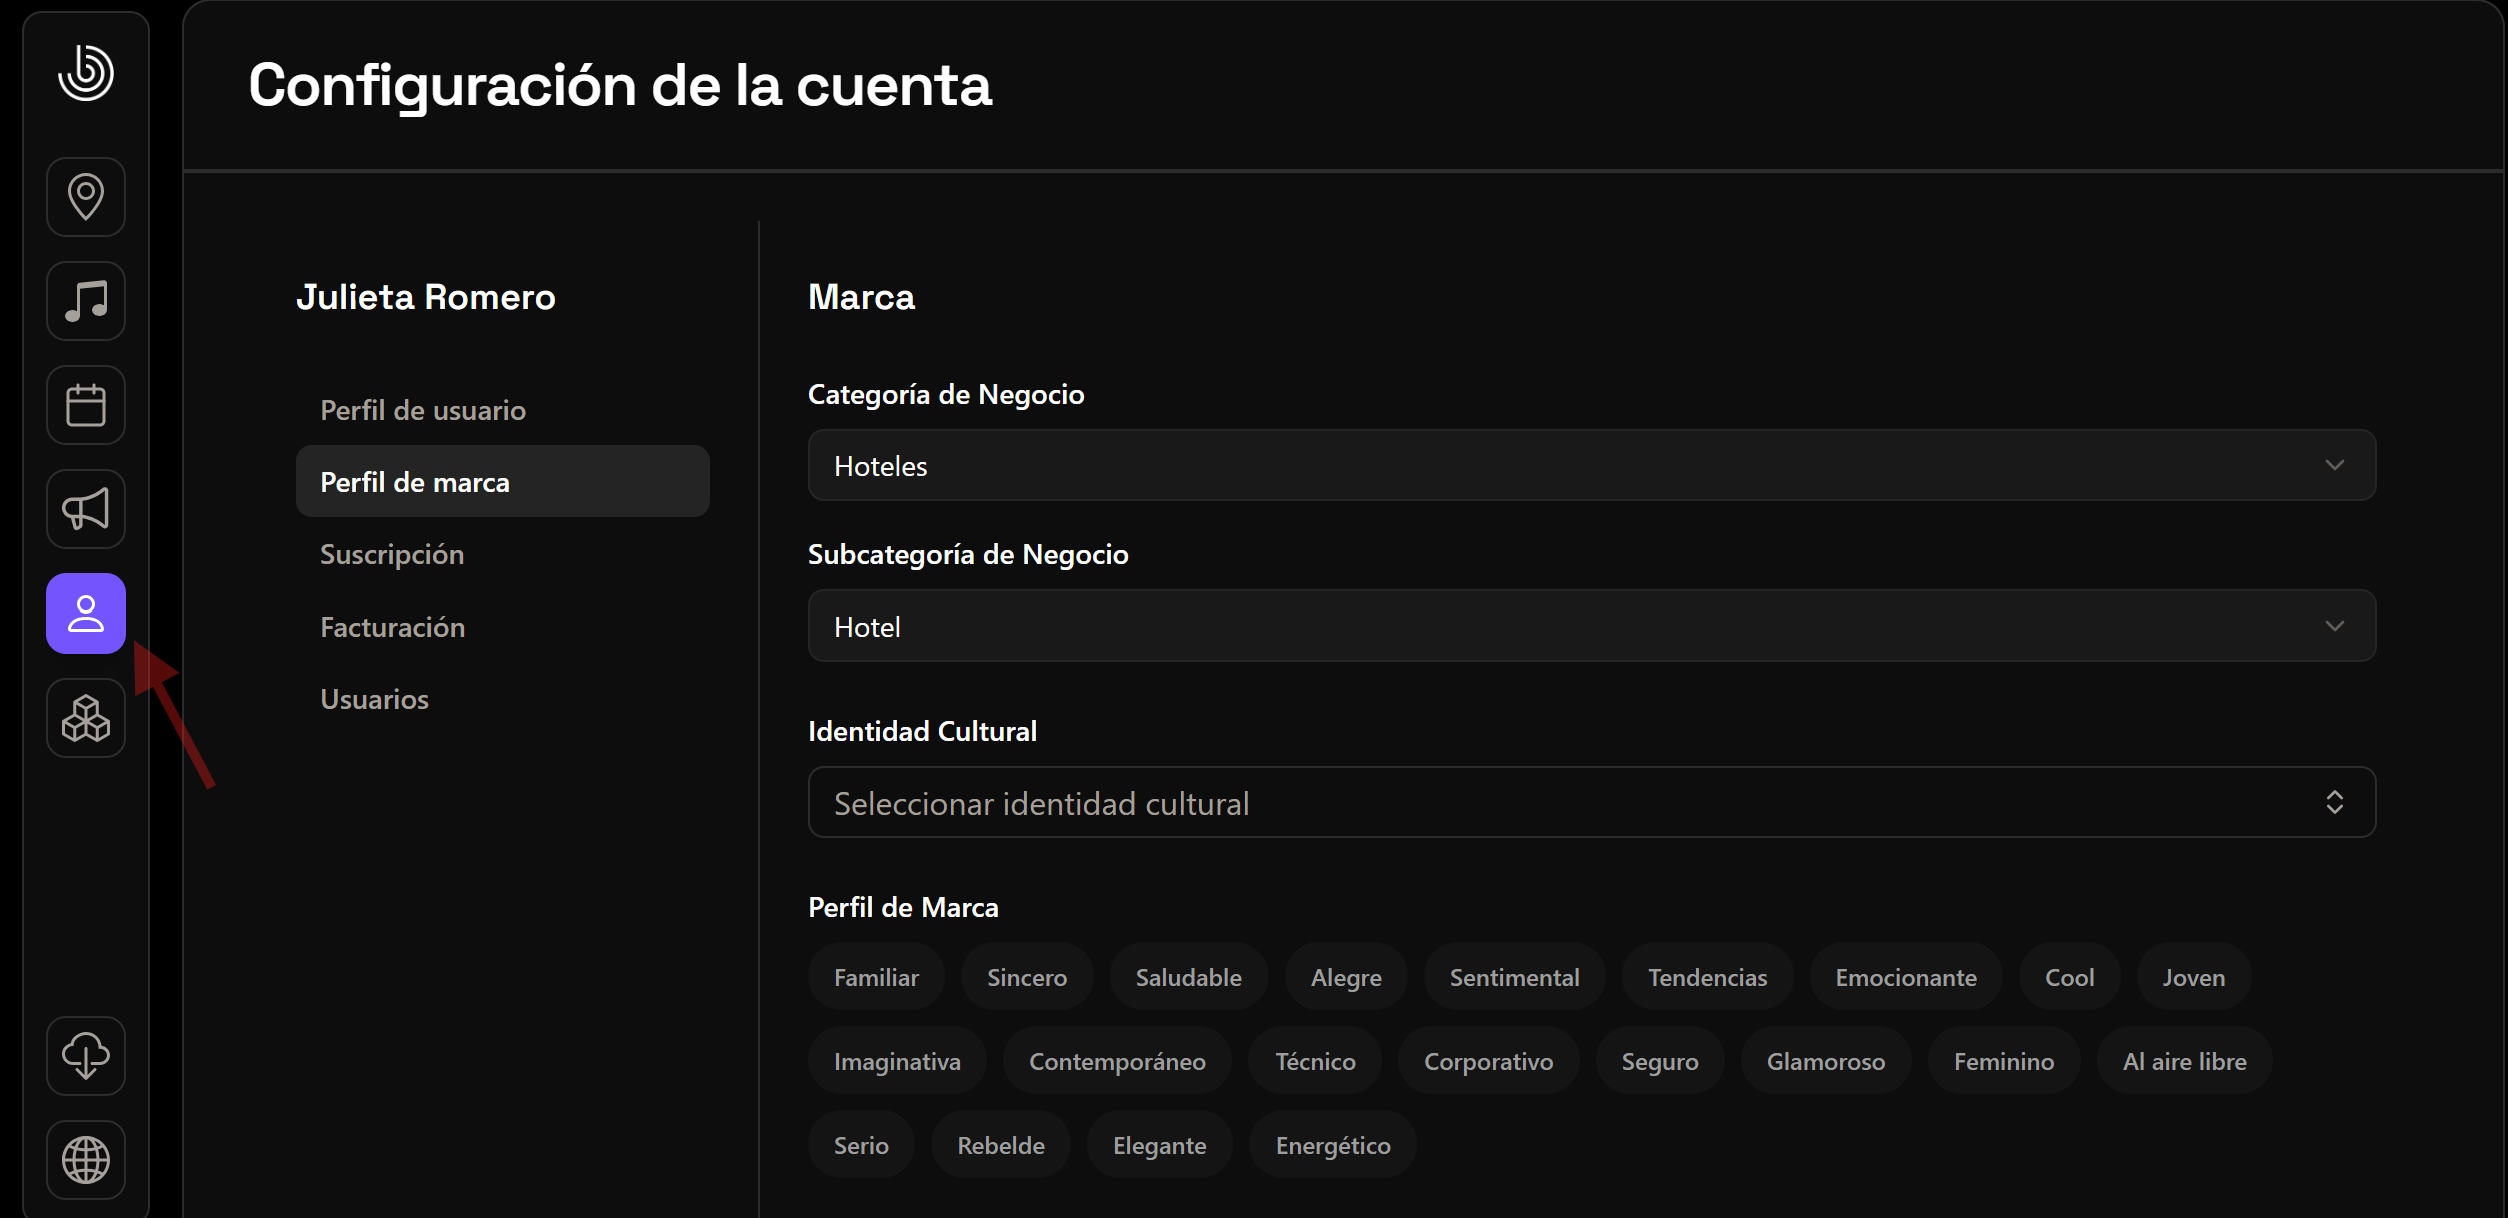The height and width of the screenshot is (1218, 2508).
Task: Click the spiral app logo
Action: [86, 73]
